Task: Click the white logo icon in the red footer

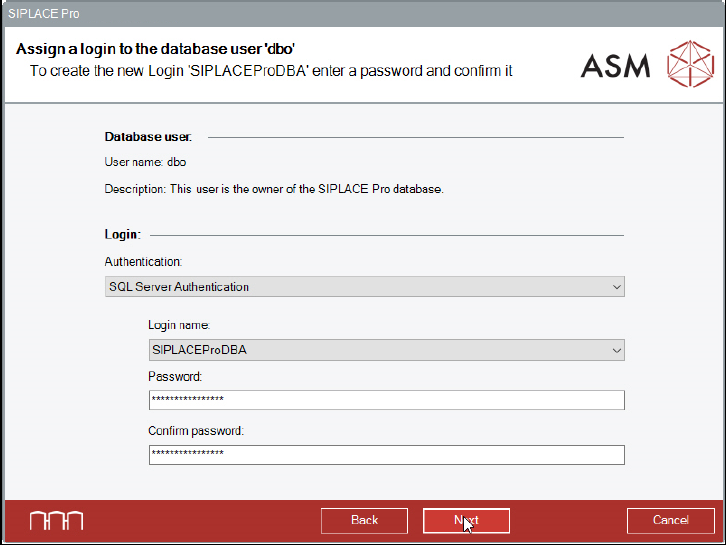Action: pyautogui.click(x=56, y=520)
